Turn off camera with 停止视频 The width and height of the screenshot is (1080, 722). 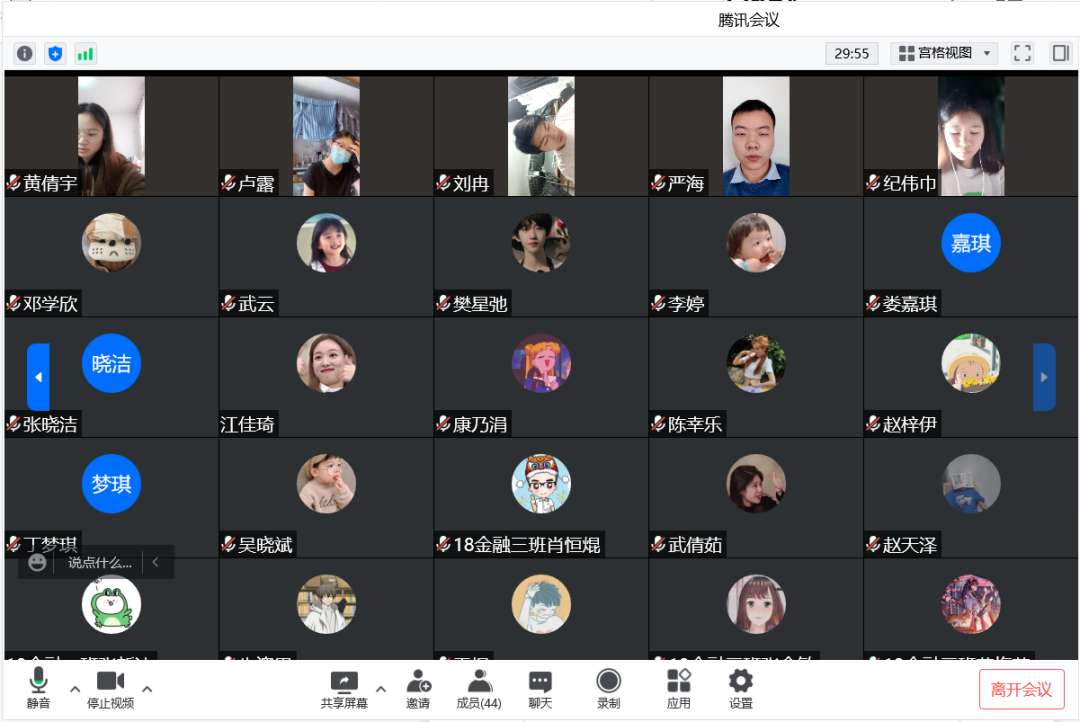click(x=110, y=690)
